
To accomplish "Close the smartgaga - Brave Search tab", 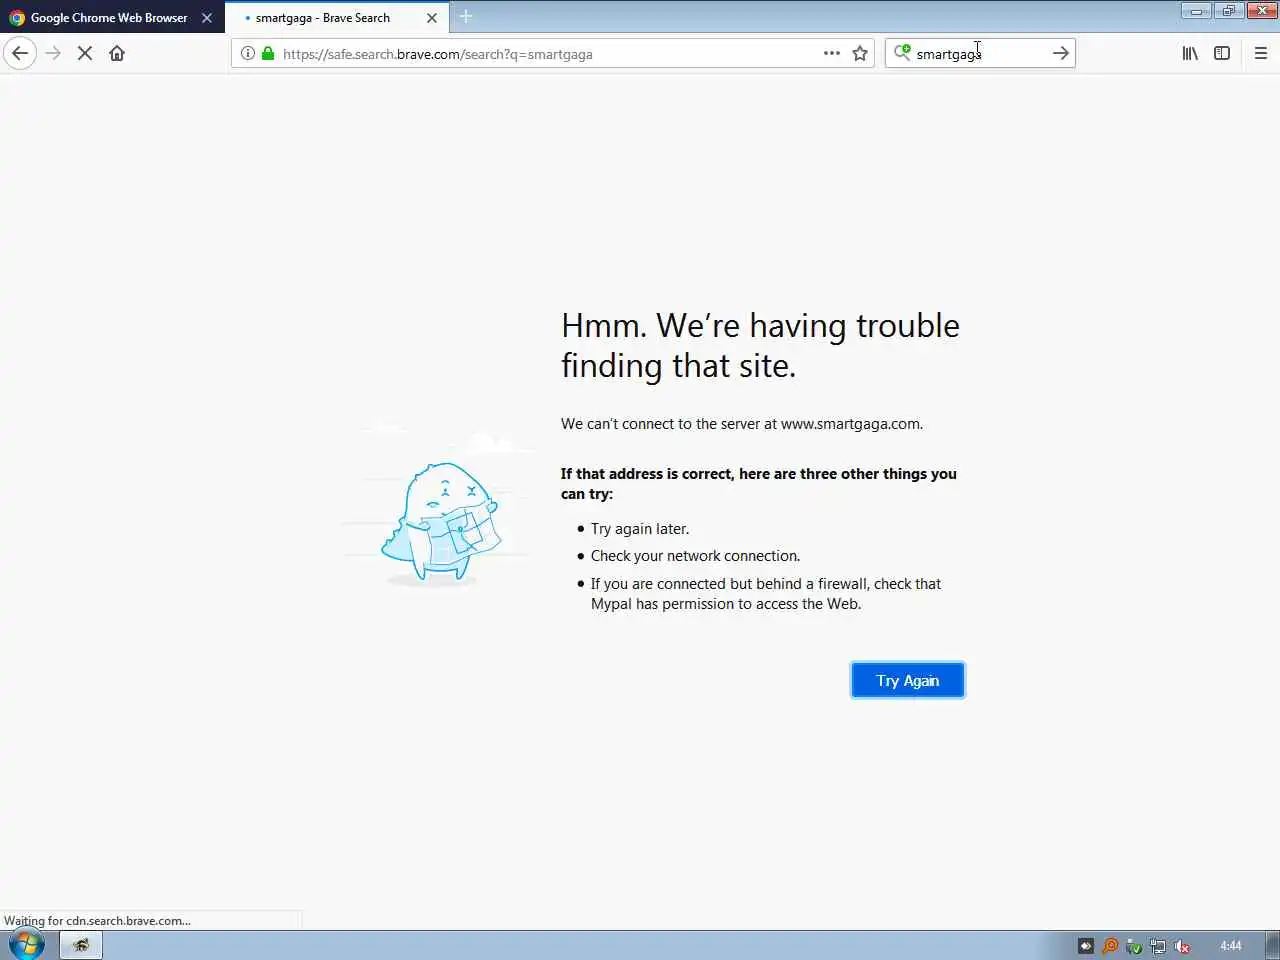I will pyautogui.click(x=432, y=18).
